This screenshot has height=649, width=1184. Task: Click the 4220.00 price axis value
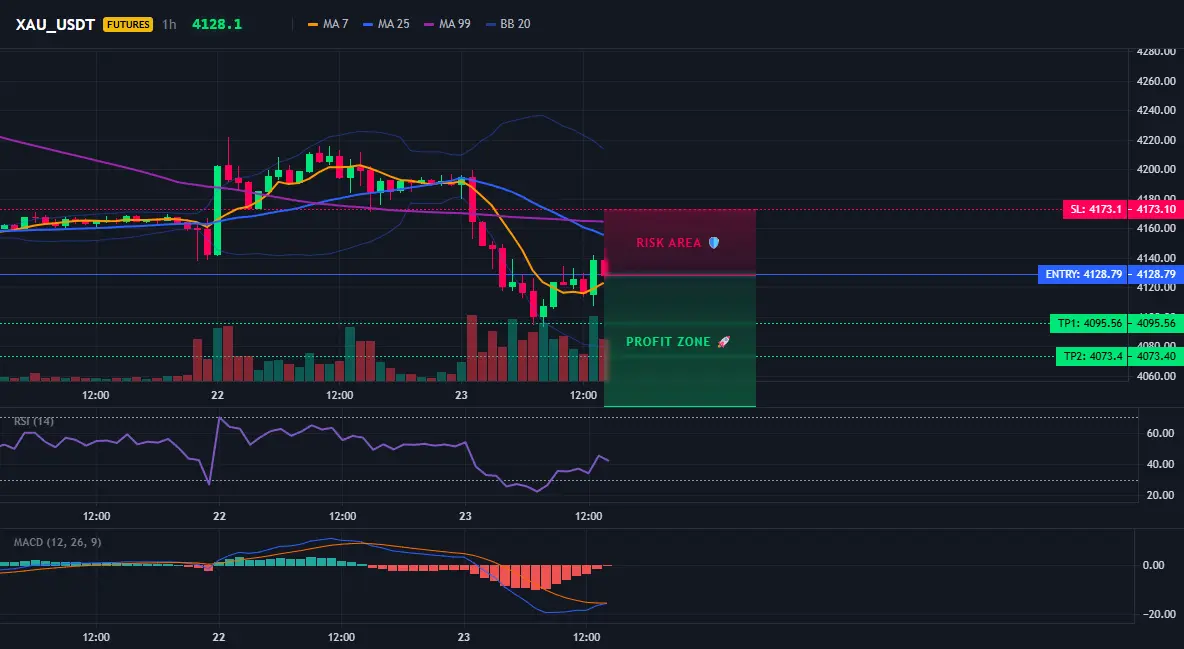[1156, 140]
